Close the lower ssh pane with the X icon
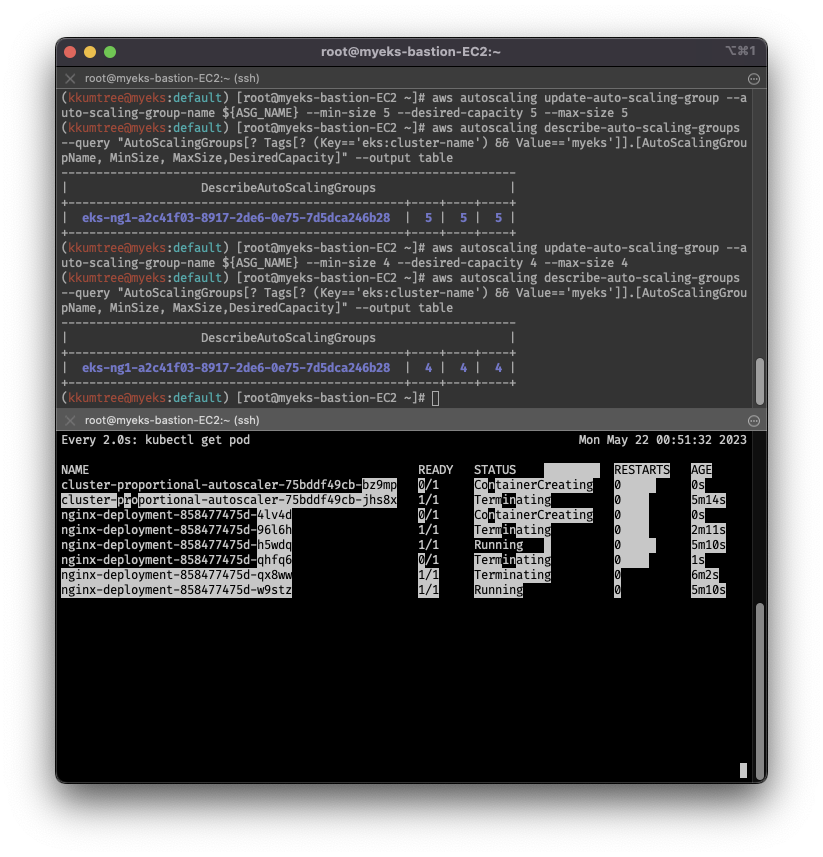This screenshot has width=823, height=857. pyautogui.click(x=70, y=420)
